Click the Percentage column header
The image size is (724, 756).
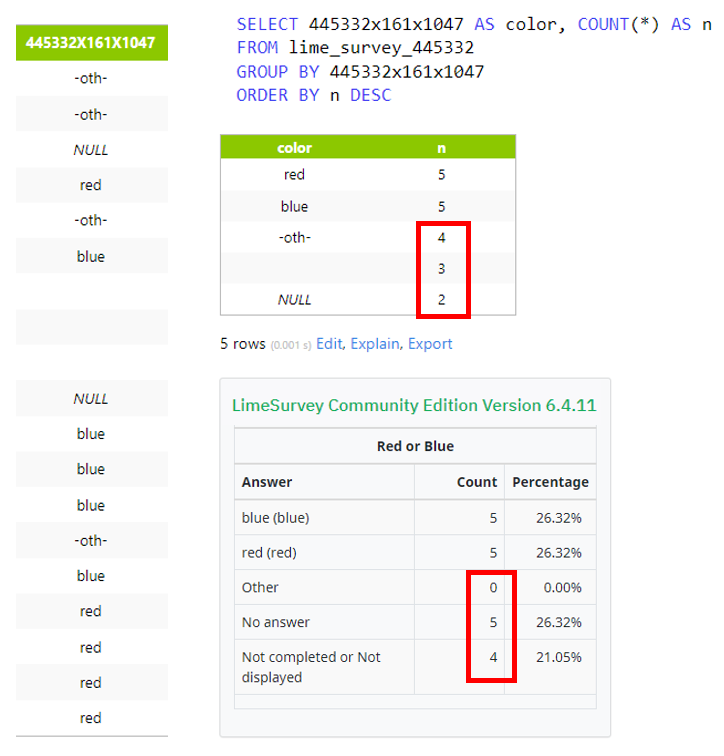coord(550,482)
